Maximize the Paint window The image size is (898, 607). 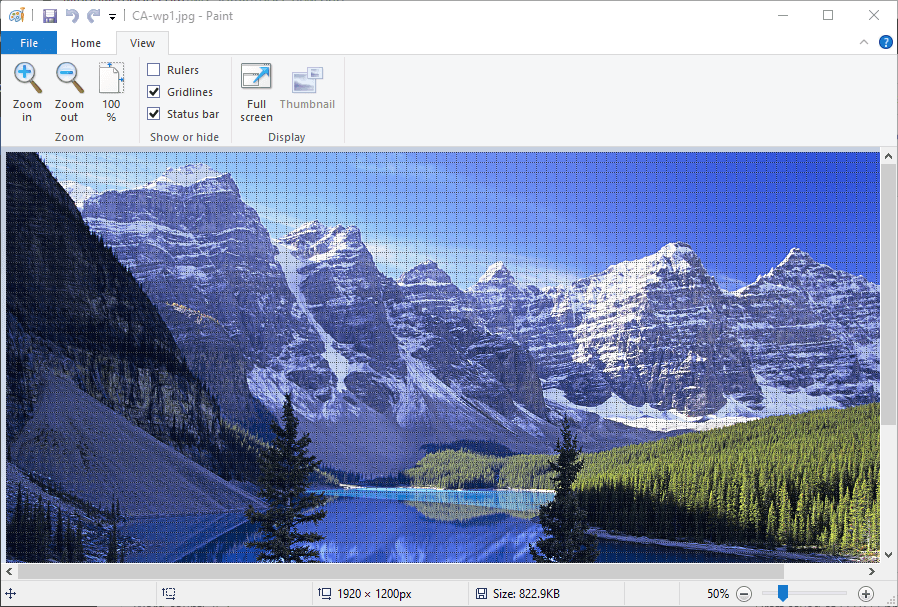[x=828, y=15]
